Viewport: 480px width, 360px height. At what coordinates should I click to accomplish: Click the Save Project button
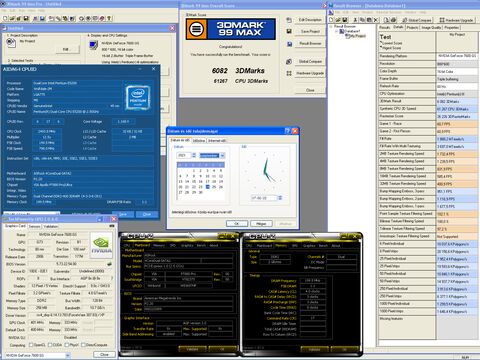click(x=310, y=31)
